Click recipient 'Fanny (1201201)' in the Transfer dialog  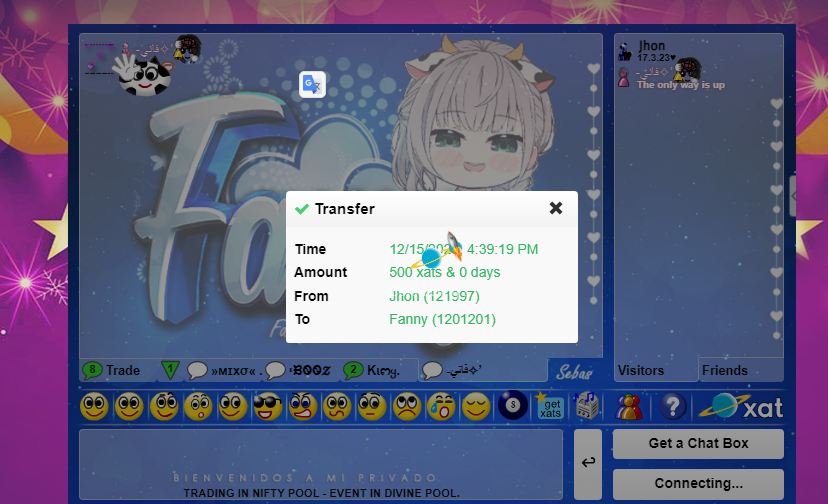pos(443,320)
